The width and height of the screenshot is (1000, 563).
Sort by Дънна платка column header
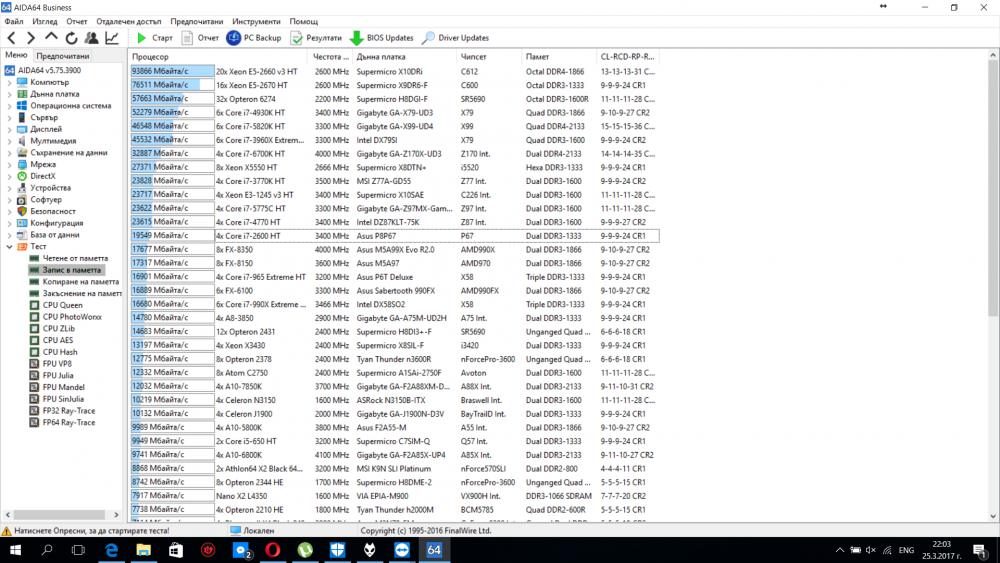405,57
